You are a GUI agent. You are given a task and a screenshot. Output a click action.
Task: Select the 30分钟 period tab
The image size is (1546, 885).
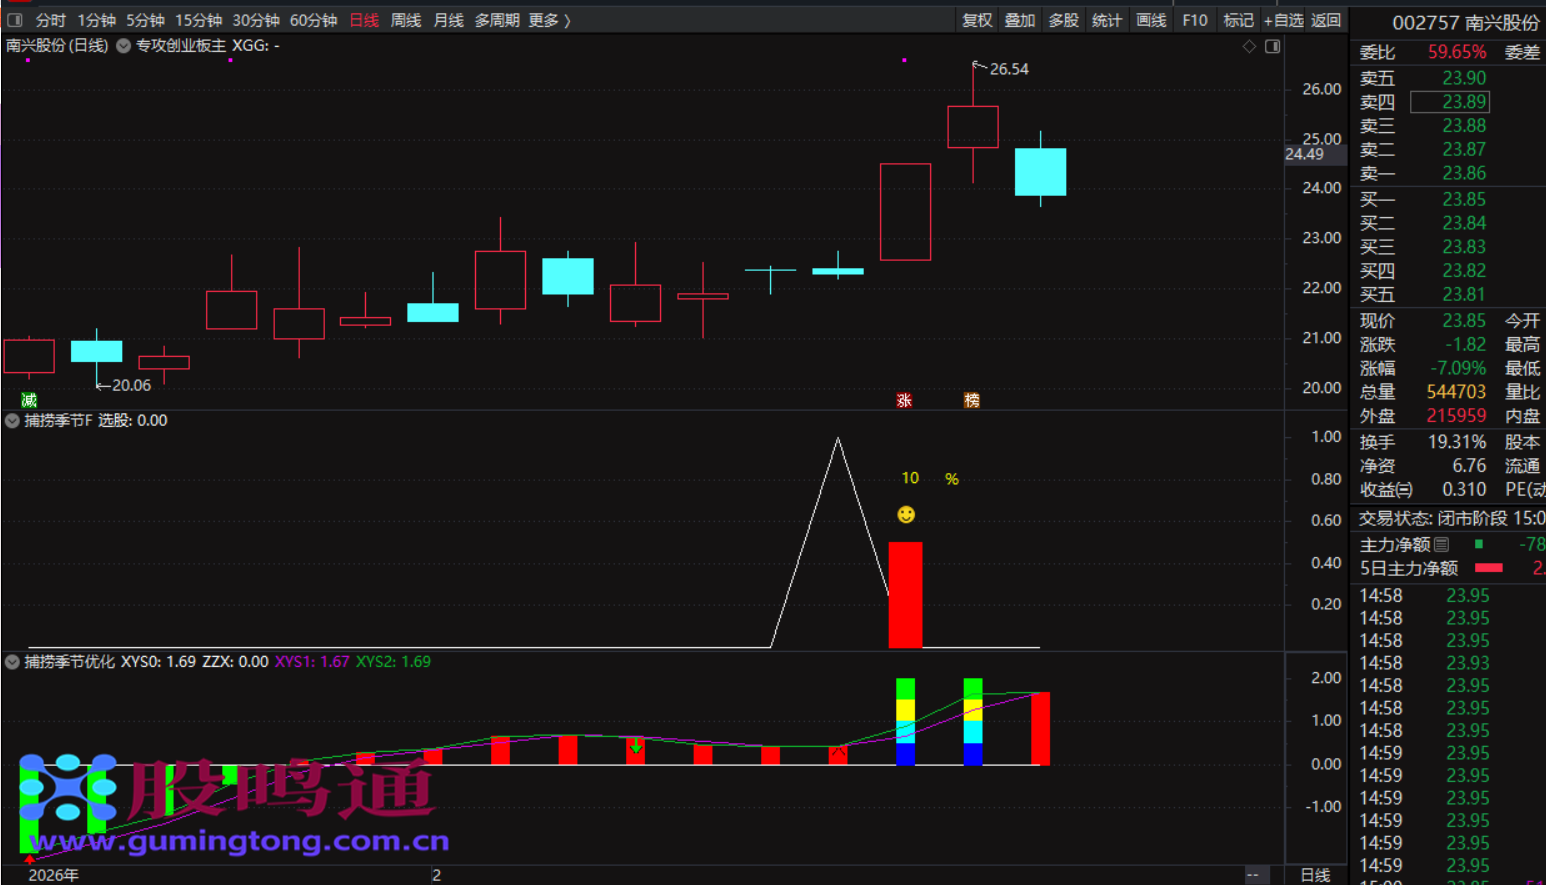[x=256, y=20]
